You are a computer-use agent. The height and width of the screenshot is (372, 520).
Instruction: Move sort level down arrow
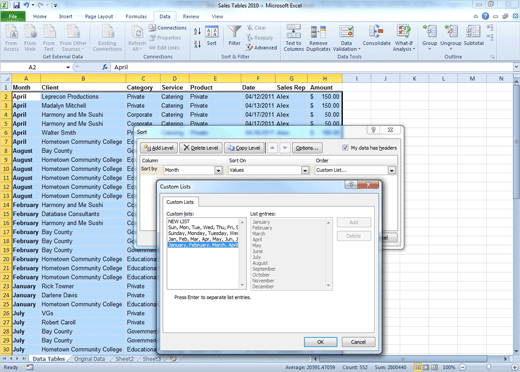coord(285,148)
